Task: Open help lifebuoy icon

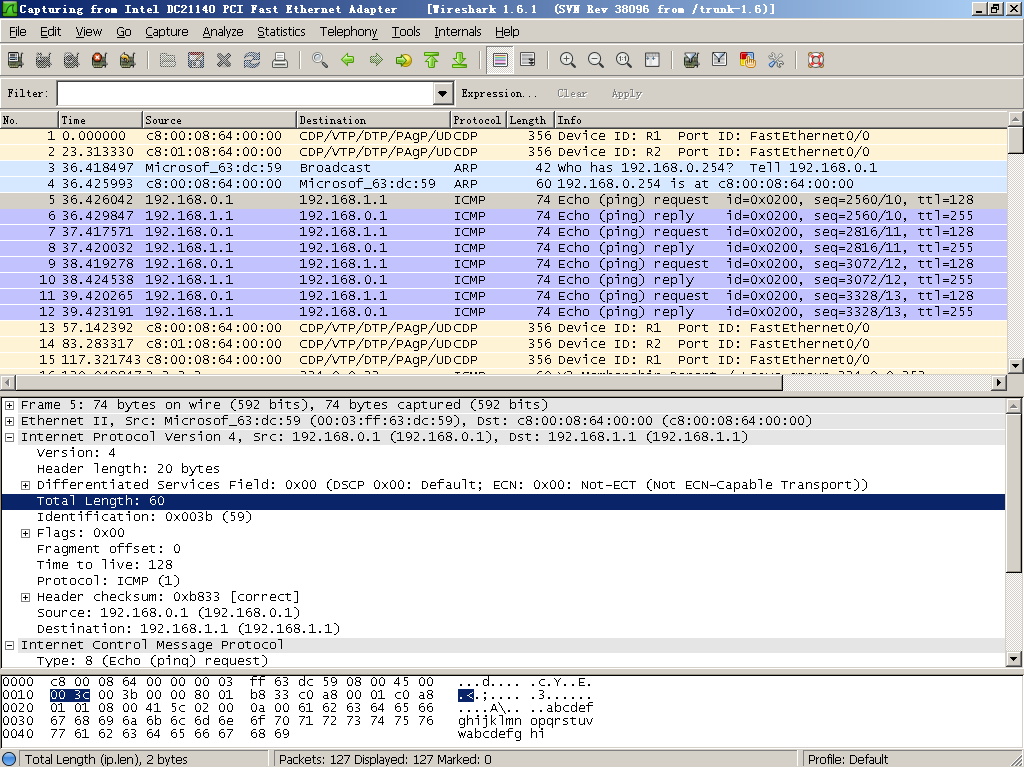Action: point(816,61)
